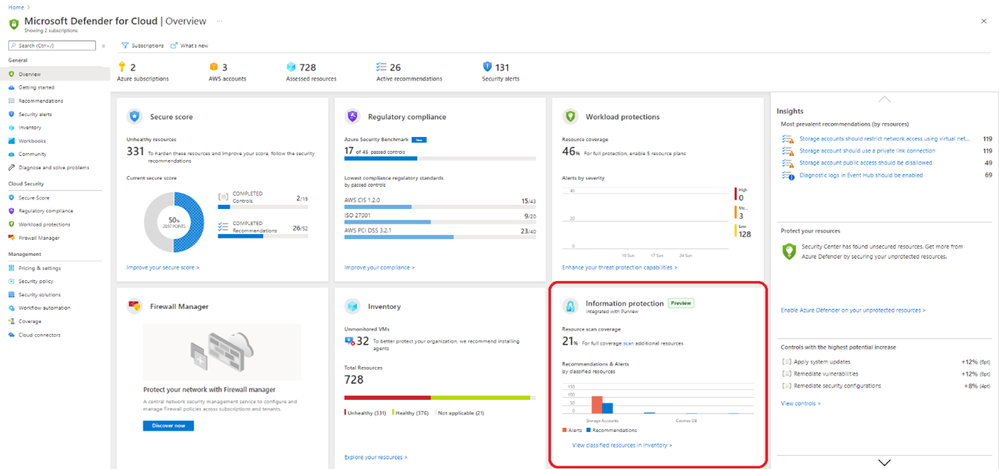Screen dimensions: 999x469
Task: Open Recommendations in the sidebar
Action: click(41, 101)
